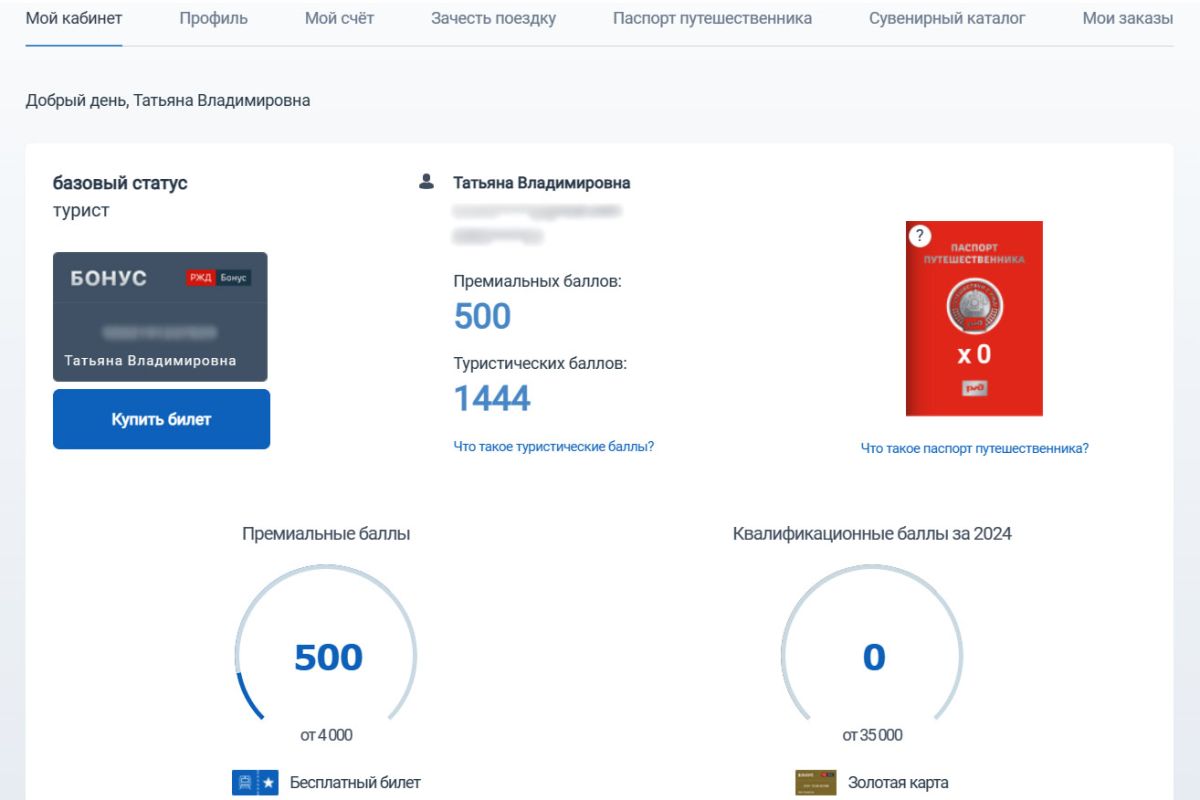The width and height of the screenshot is (1200, 800).
Task: Switch to the Мой счёт tab
Action: coord(339,18)
